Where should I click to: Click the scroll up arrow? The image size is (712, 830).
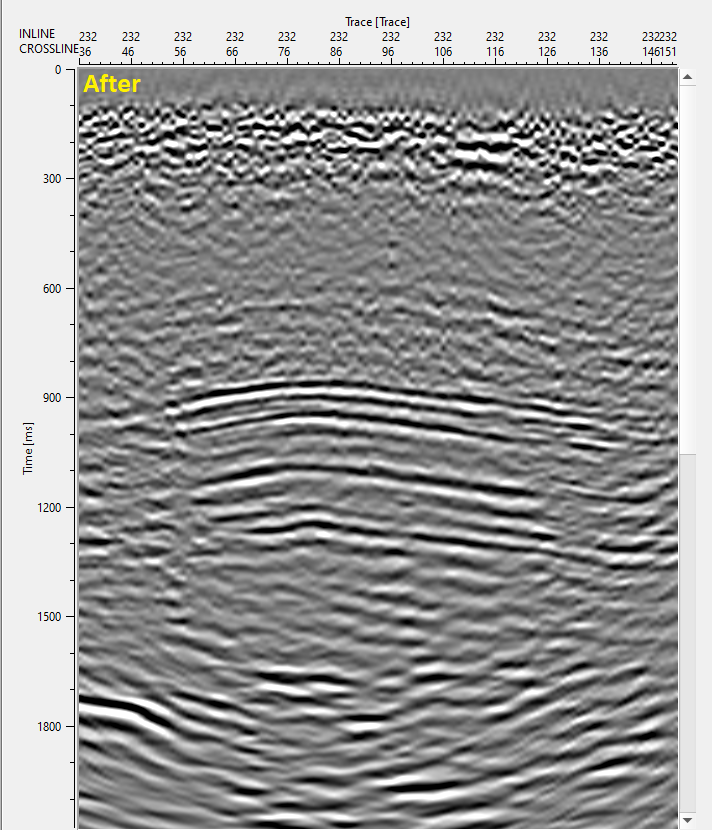tap(687, 77)
